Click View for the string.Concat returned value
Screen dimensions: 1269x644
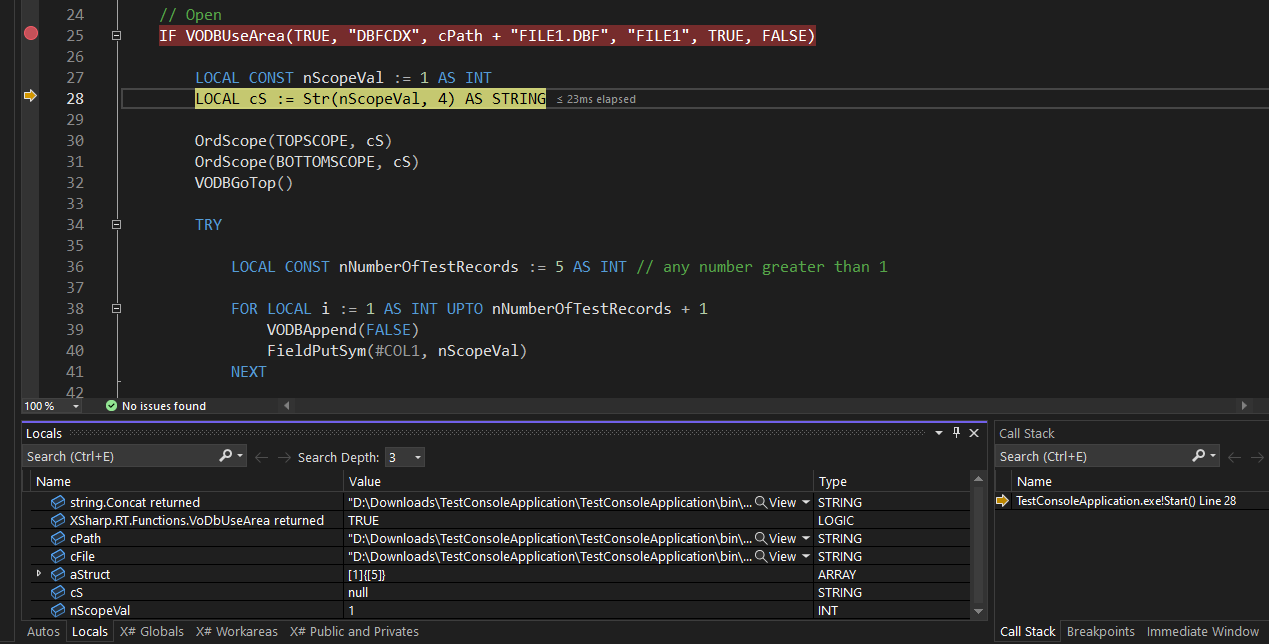[781, 502]
